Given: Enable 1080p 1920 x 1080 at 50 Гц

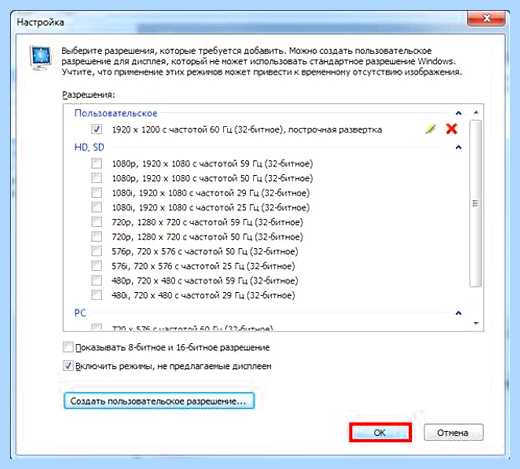Looking at the screenshot, I should [97, 178].
